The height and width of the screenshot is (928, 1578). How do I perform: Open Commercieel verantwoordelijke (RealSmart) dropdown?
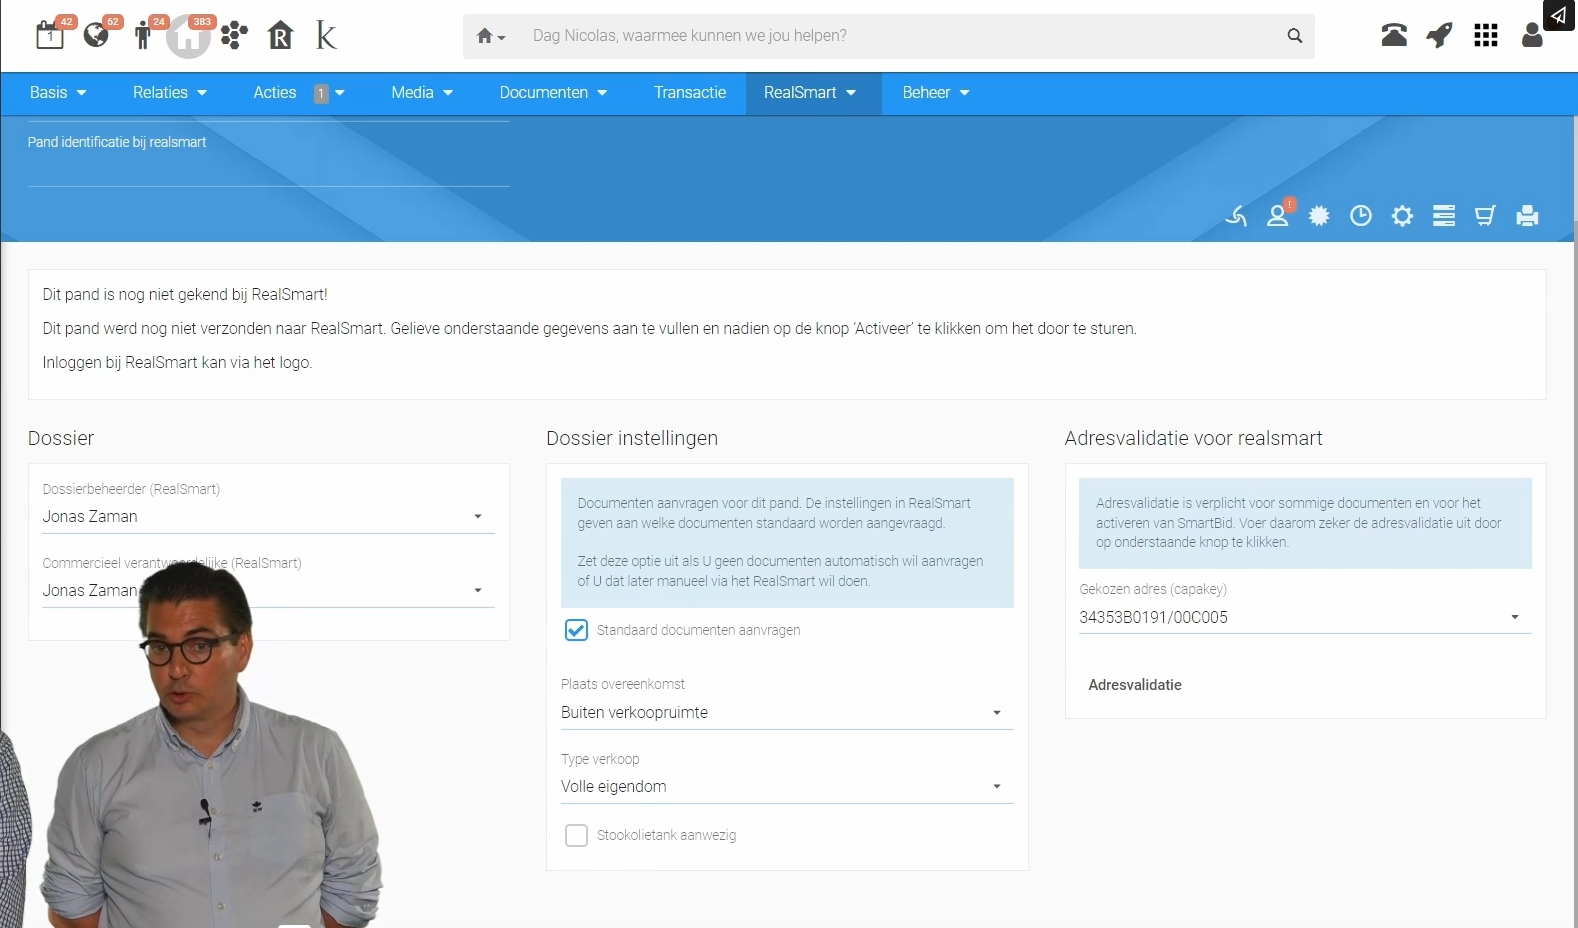pos(268,591)
